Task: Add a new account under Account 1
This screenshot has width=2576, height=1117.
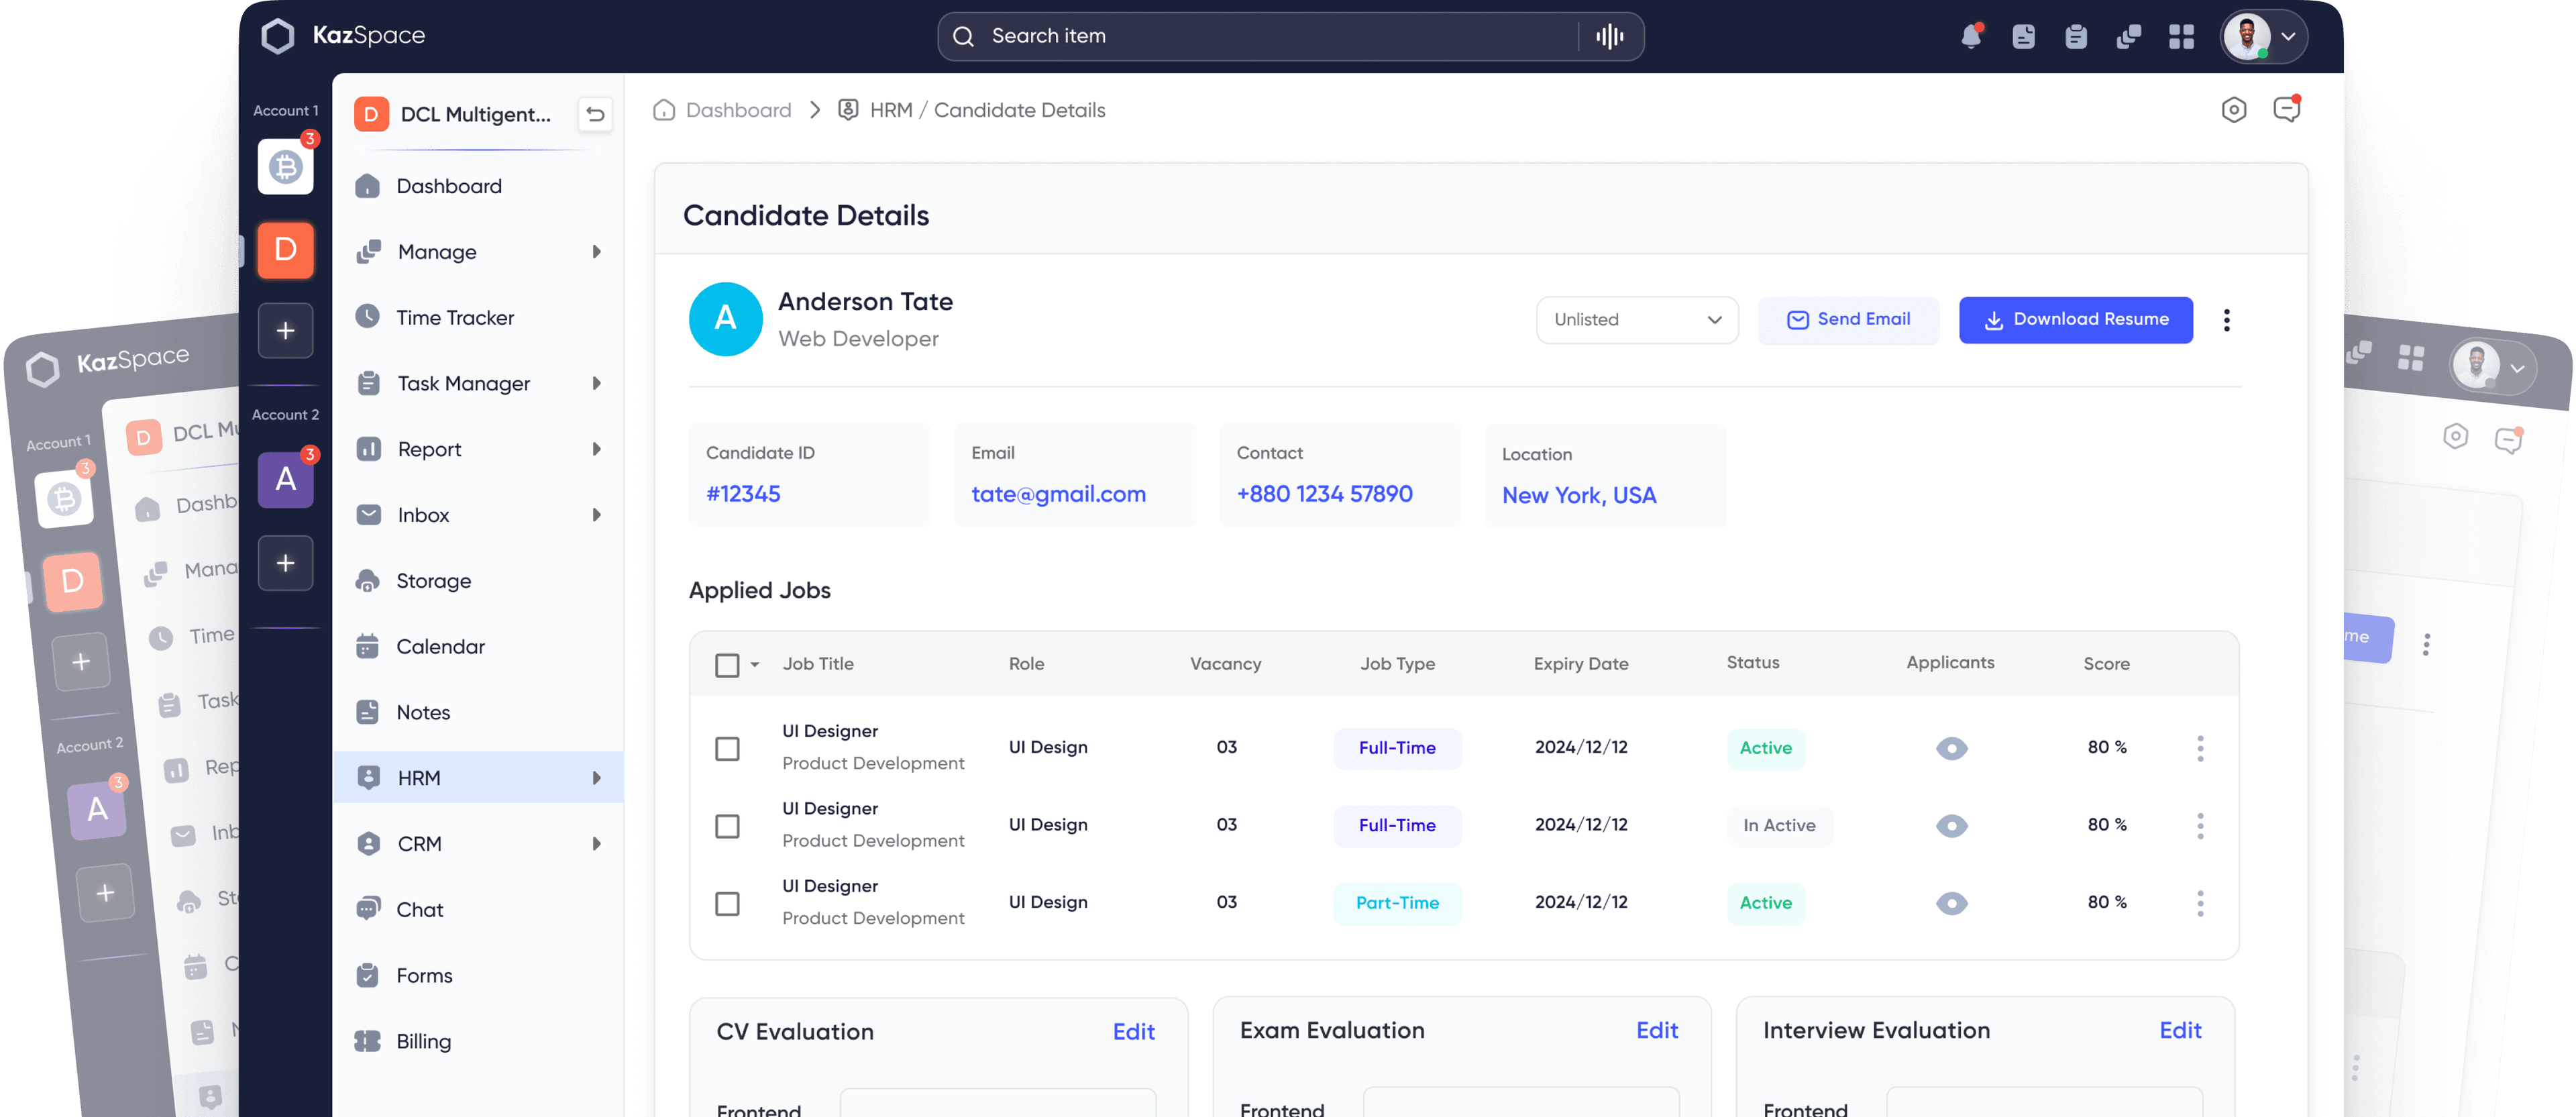Action: click(285, 330)
